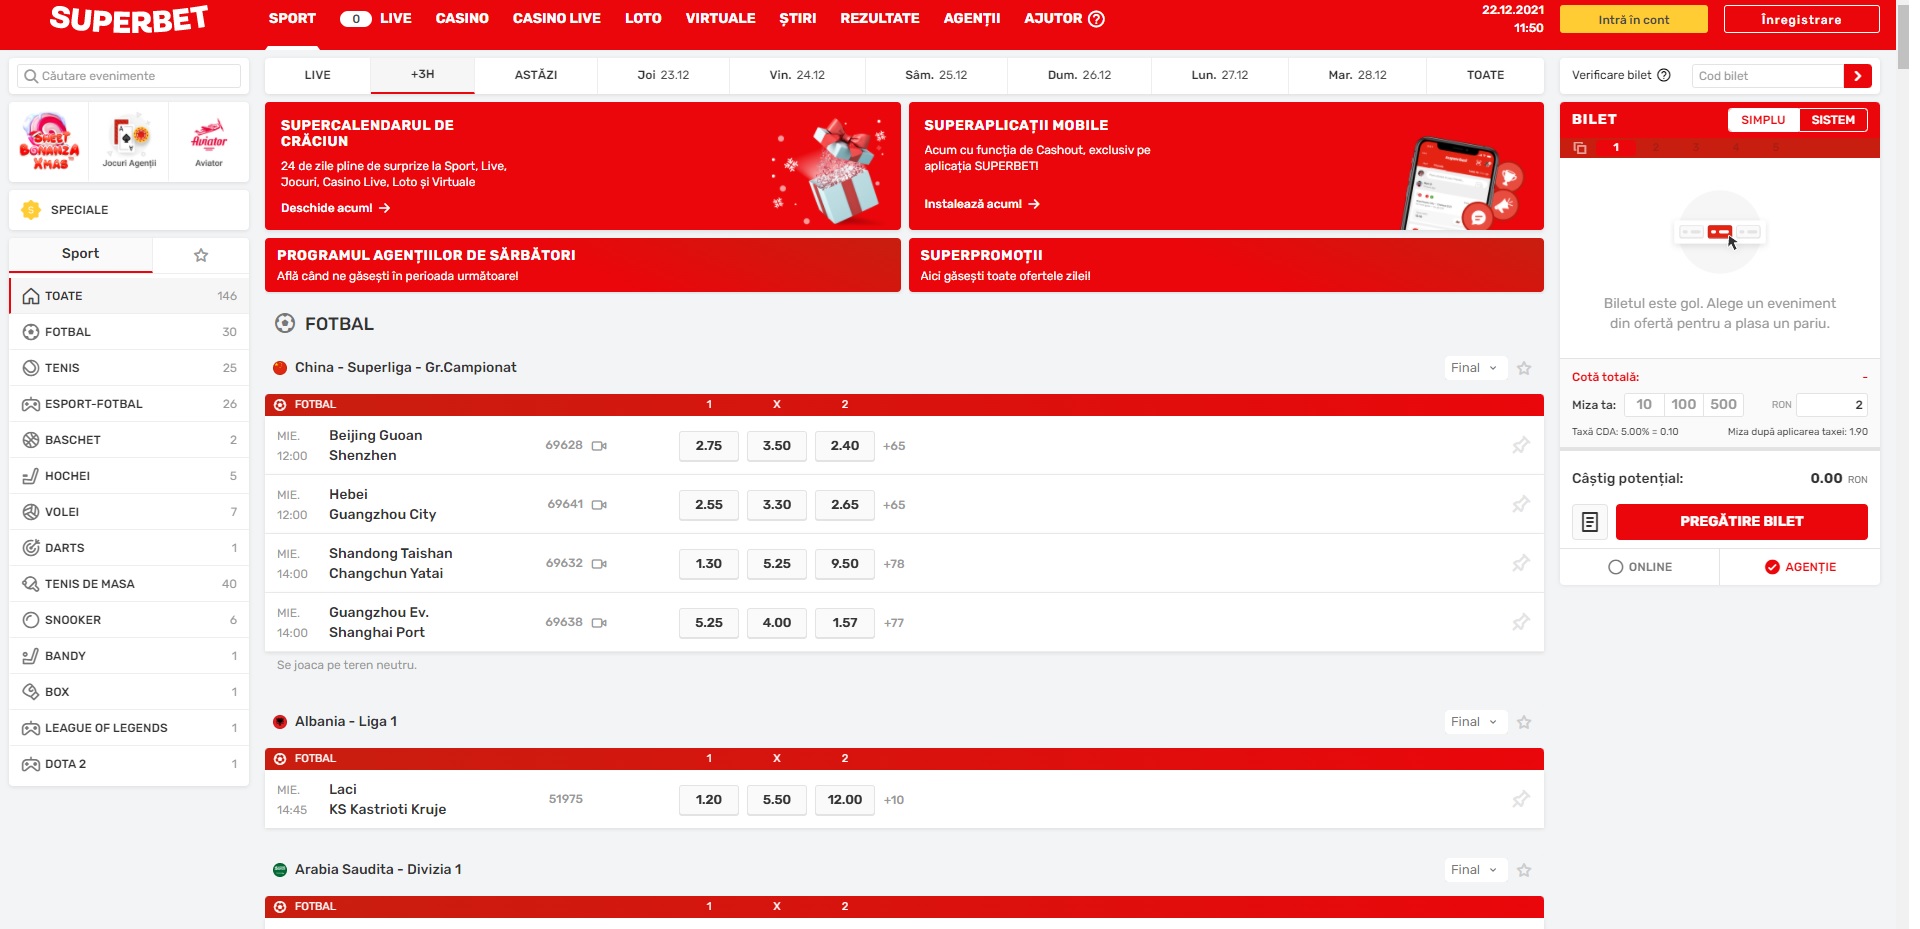Set stake to 100 preset
The image size is (1920, 929).
tap(1684, 405)
